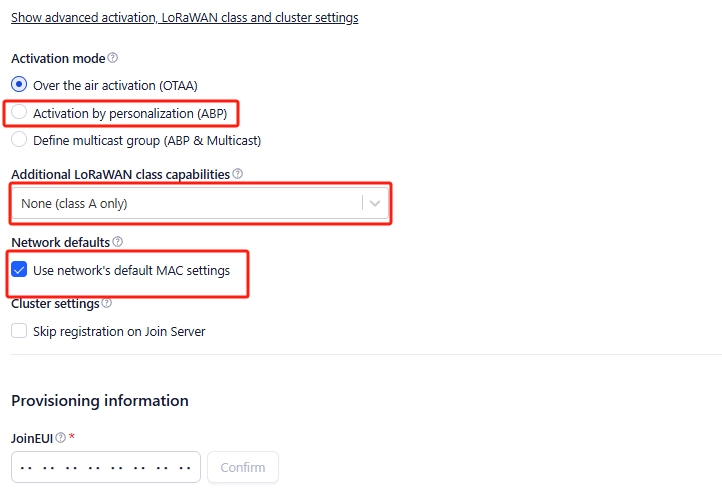Click help icon next to Activation mode
Viewport: 722px width, 501px height.
pyautogui.click(x=112, y=58)
